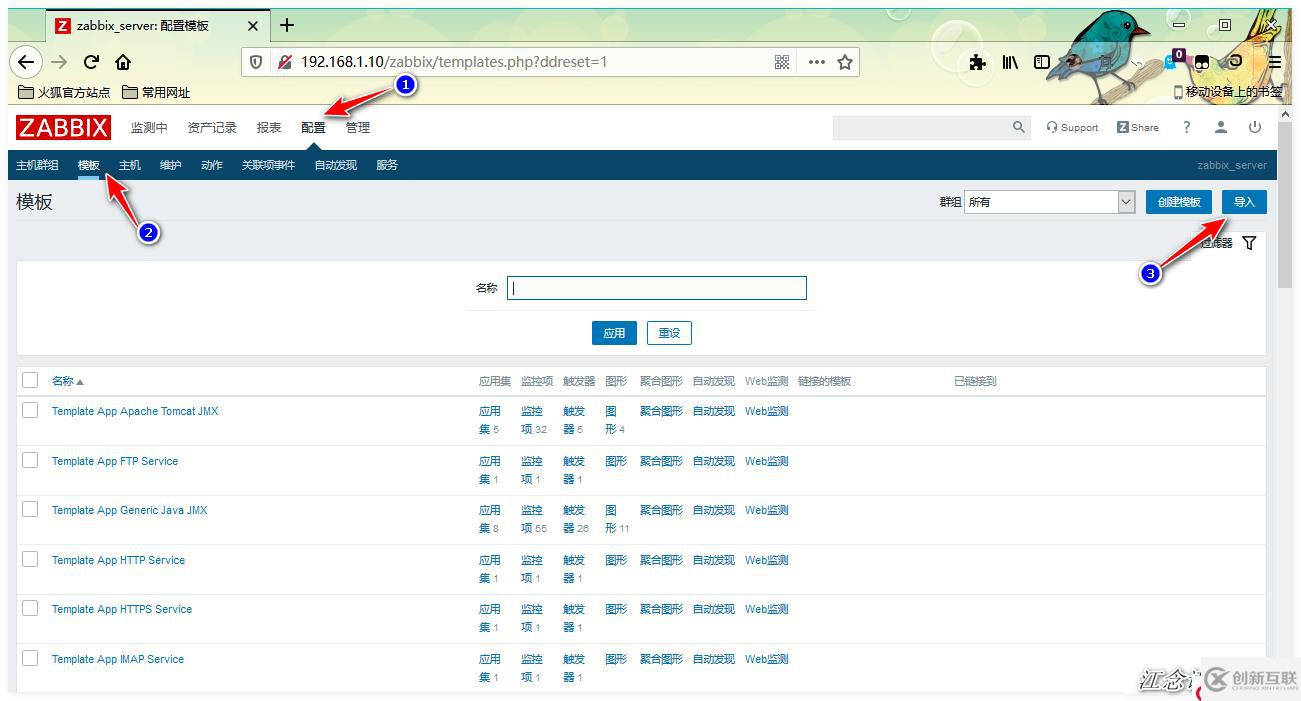Check the Template App Generic Java JMX row

(x=30, y=509)
